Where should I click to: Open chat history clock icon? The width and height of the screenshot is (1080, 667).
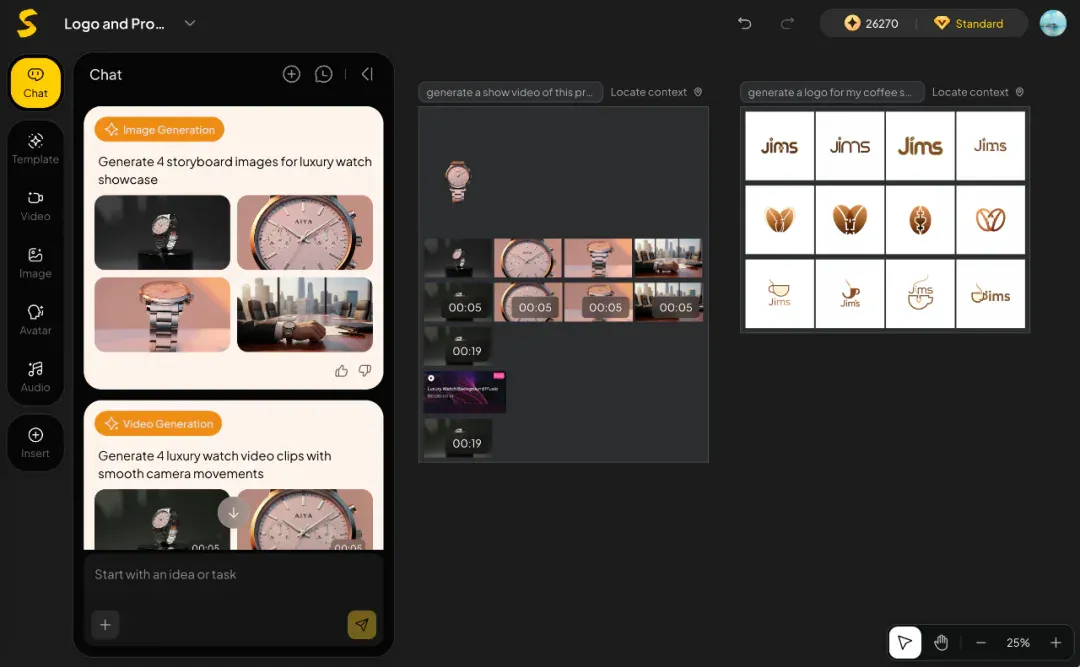pyautogui.click(x=323, y=74)
